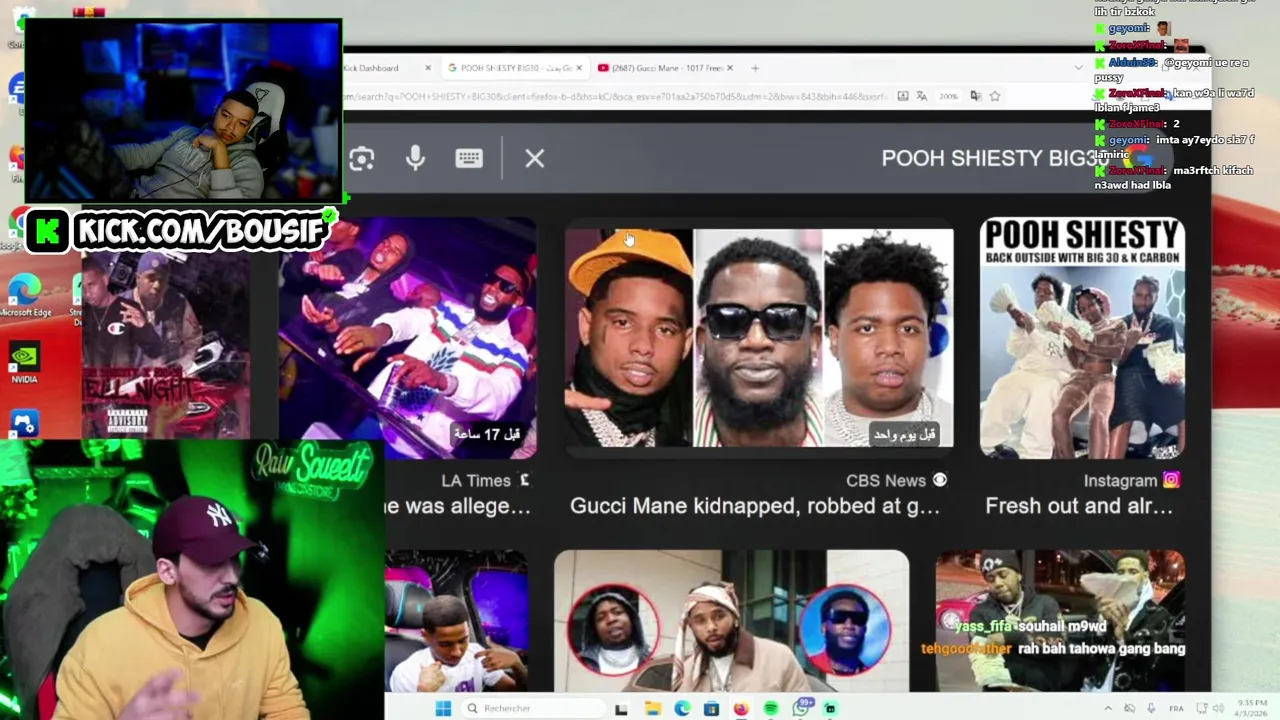Click the tray microphone icon
This screenshot has height=720, width=1280.
pyautogui.click(x=1151, y=708)
